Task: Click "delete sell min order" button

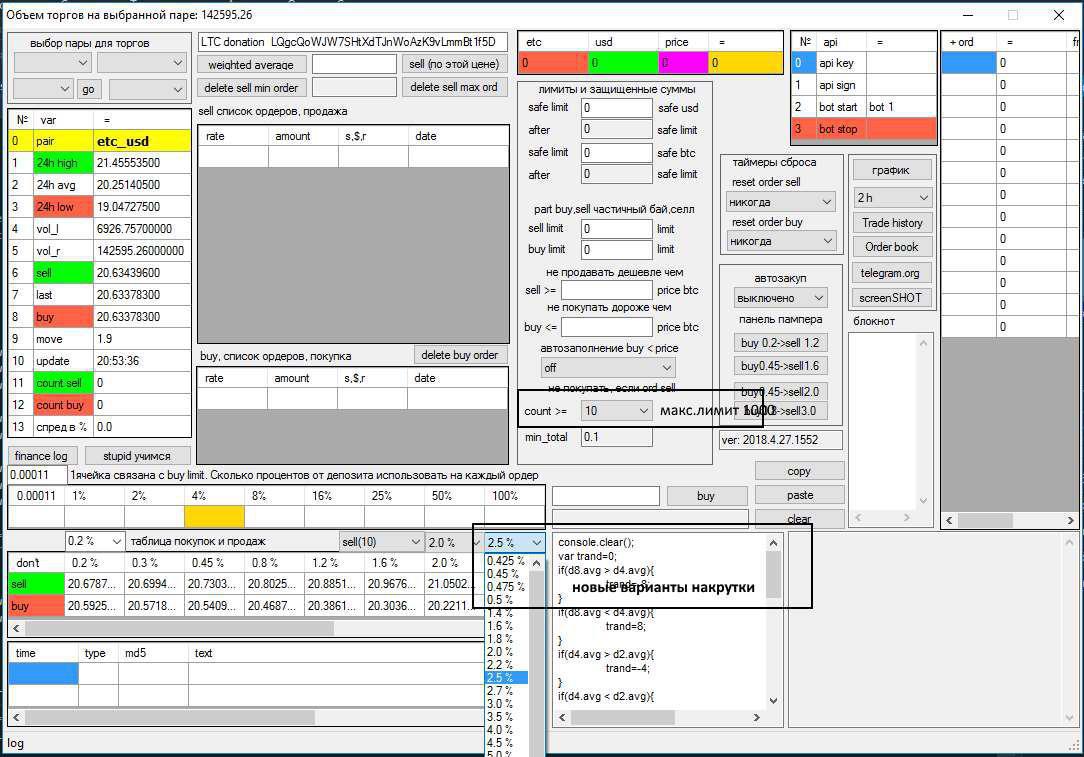Action: pos(251,88)
